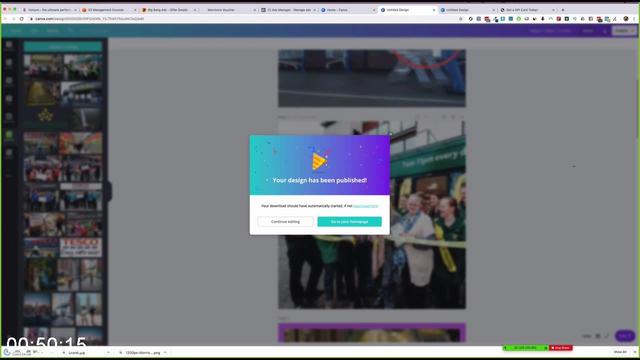
Task: Click the browser Back arrow
Action: [x=6, y=19]
